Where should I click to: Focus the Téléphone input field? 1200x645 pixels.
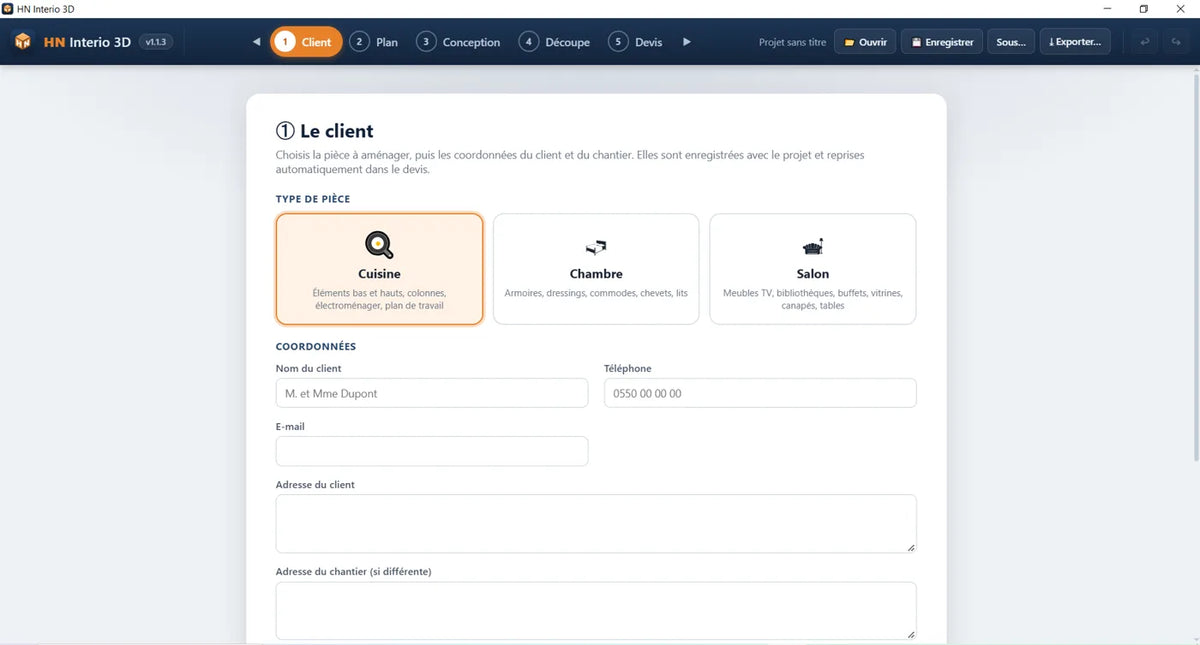point(760,393)
